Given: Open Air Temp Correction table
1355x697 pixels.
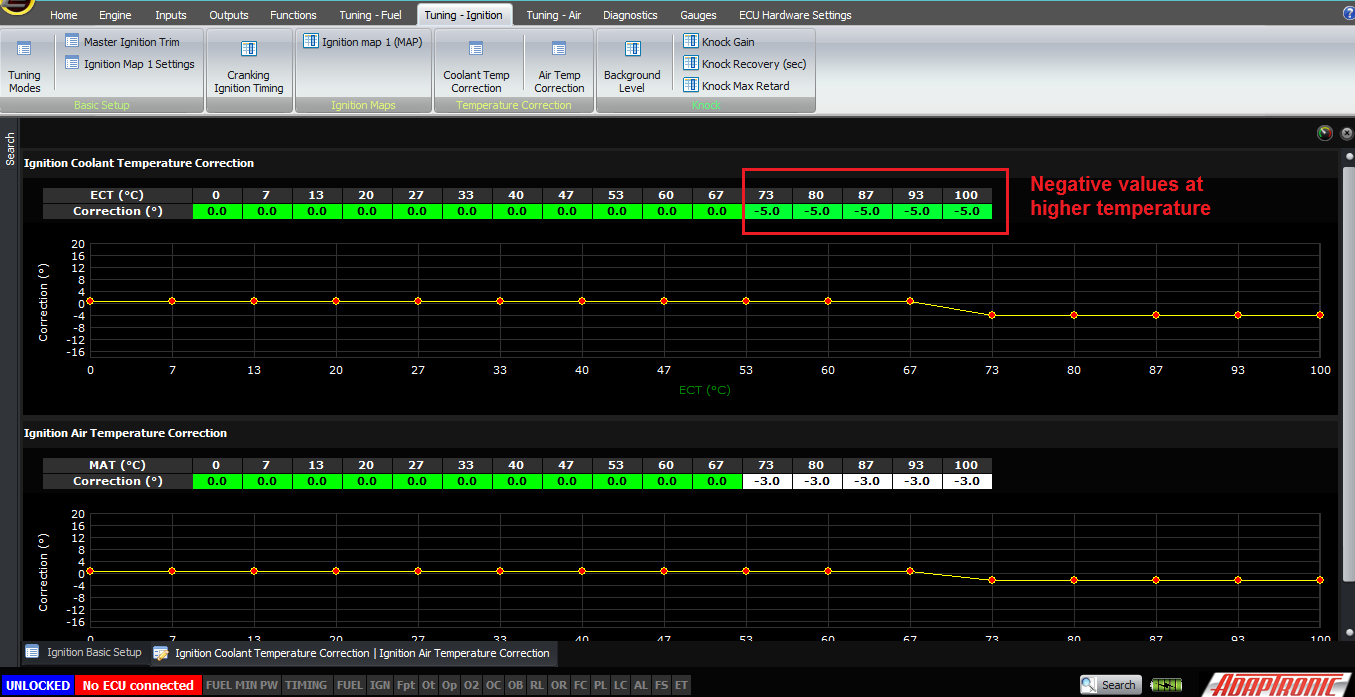Looking at the screenshot, I should tap(559, 67).
